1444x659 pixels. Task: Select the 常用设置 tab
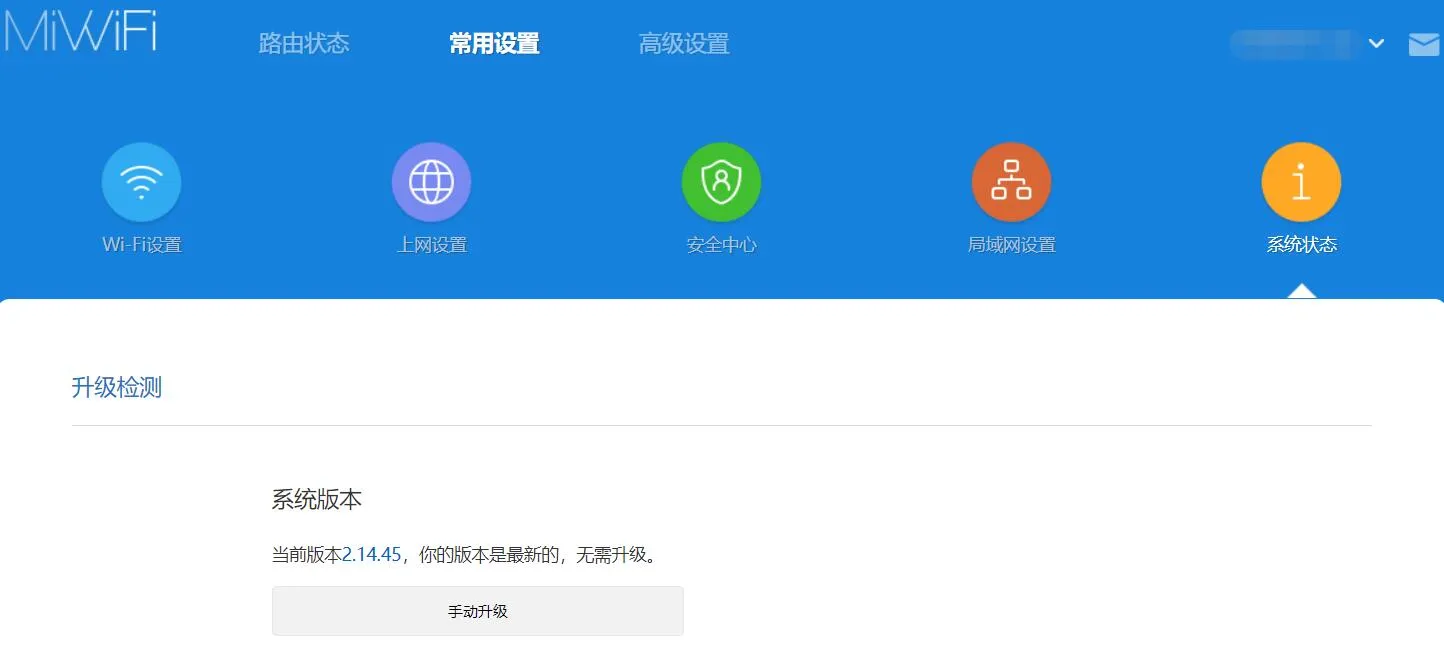tap(494, 44)
